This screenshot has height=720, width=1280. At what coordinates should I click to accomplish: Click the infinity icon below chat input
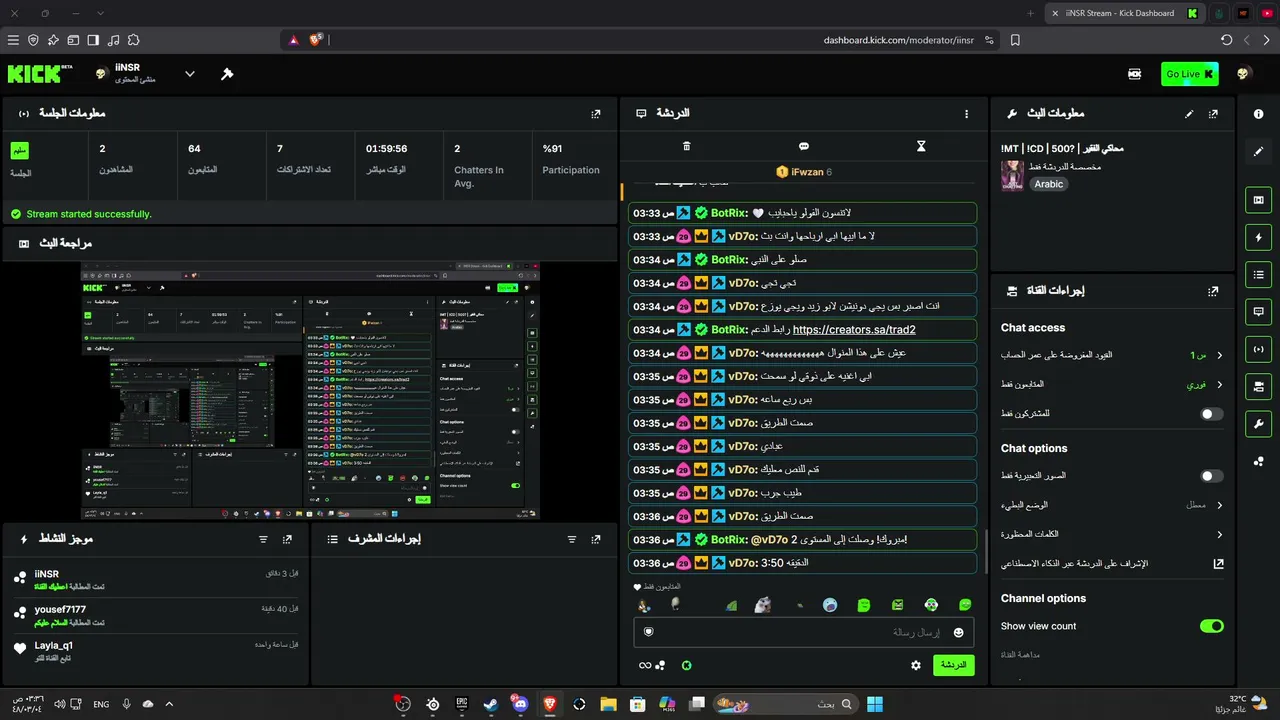coord(645,665)
